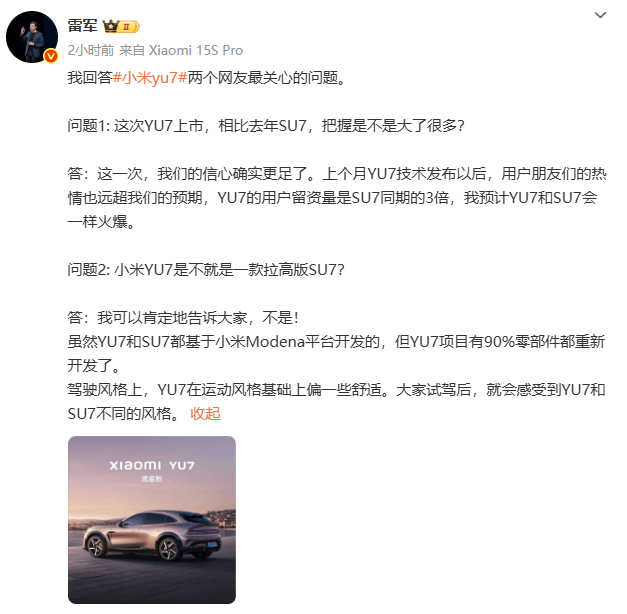Click the Modena平台 paragraph text

tap(336, 354)
